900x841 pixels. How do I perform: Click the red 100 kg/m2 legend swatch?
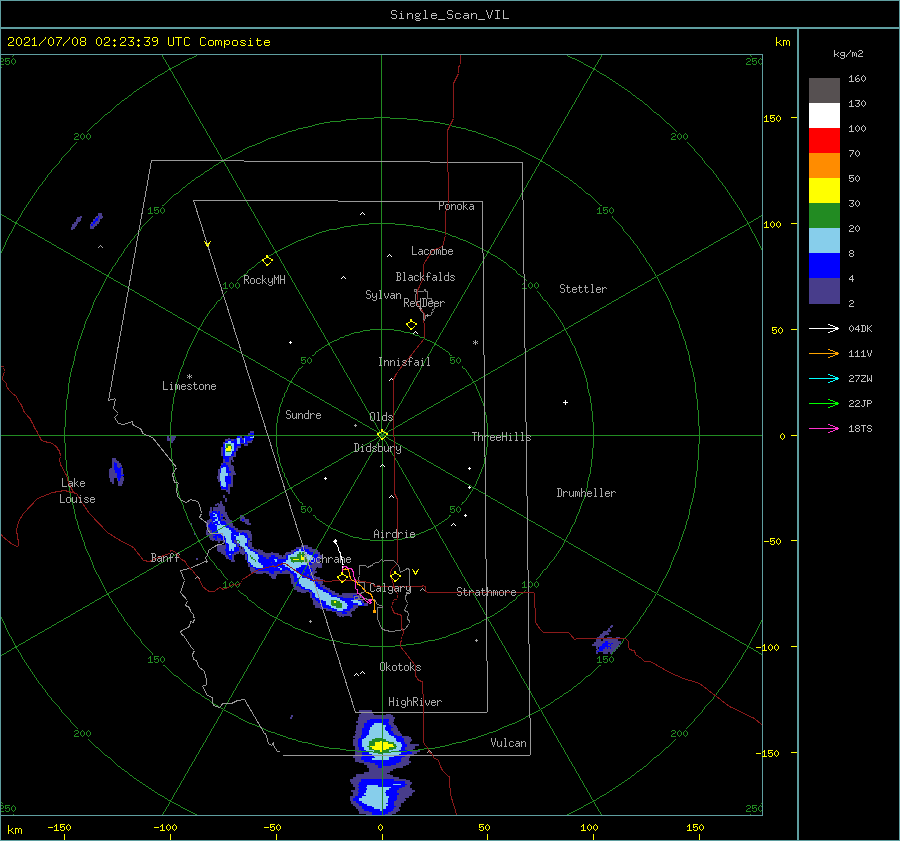(824, 141)
